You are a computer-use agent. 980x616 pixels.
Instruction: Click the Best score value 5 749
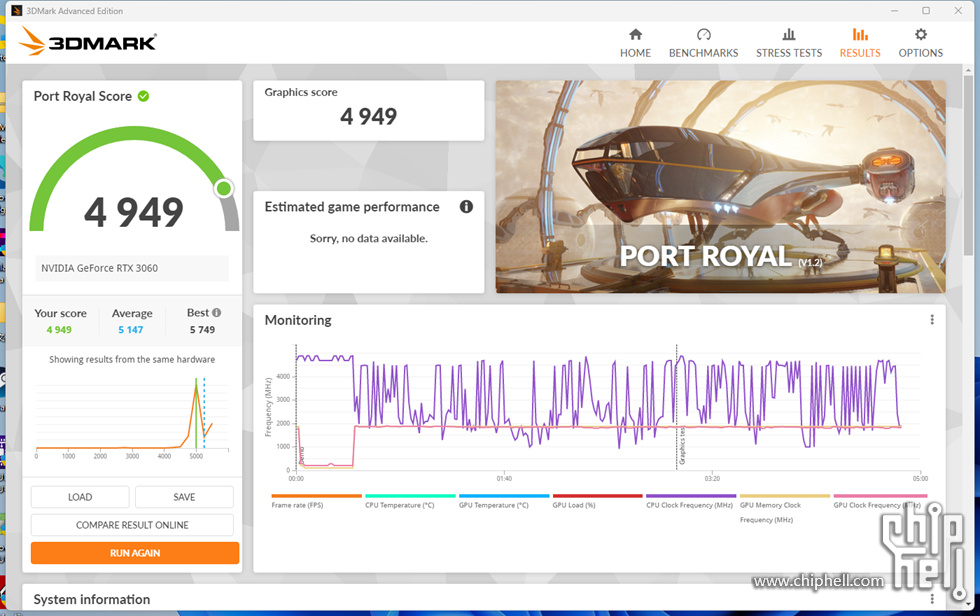(x=202, y=330)
